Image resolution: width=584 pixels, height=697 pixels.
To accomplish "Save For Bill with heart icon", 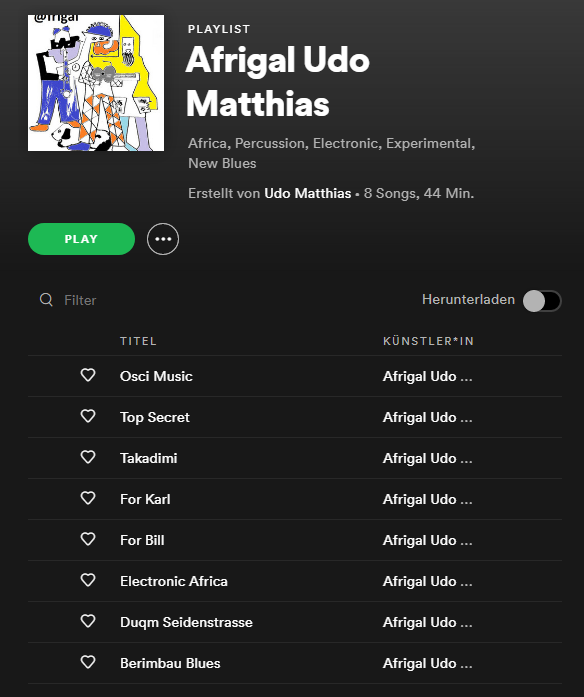I will tap(88, 539).
